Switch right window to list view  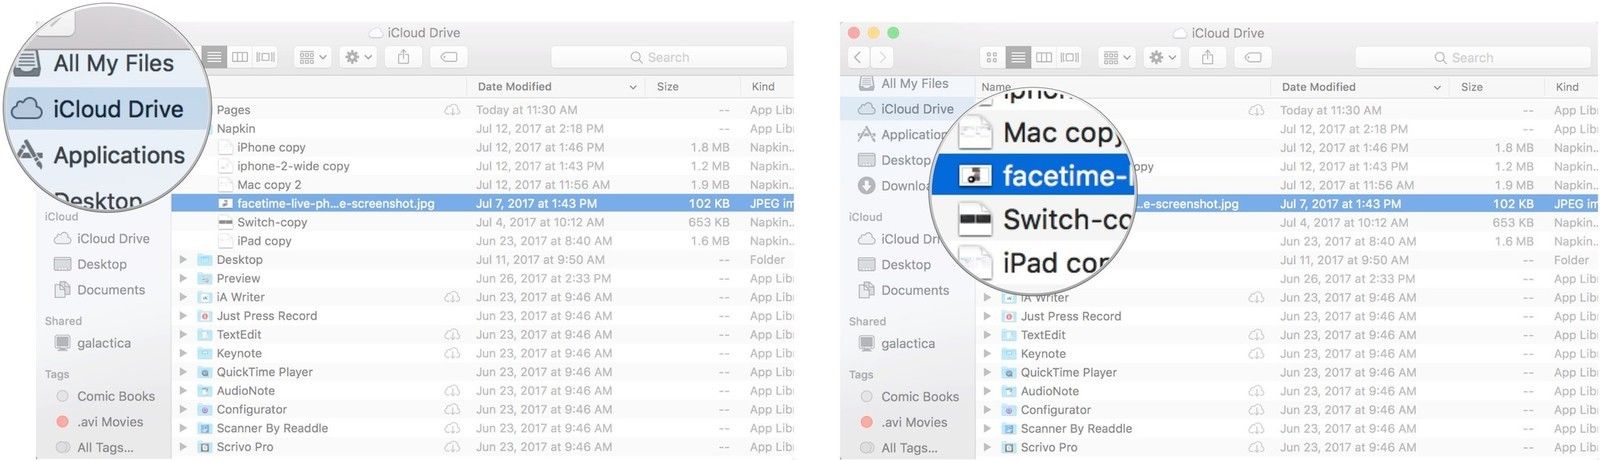(1018, 58)
